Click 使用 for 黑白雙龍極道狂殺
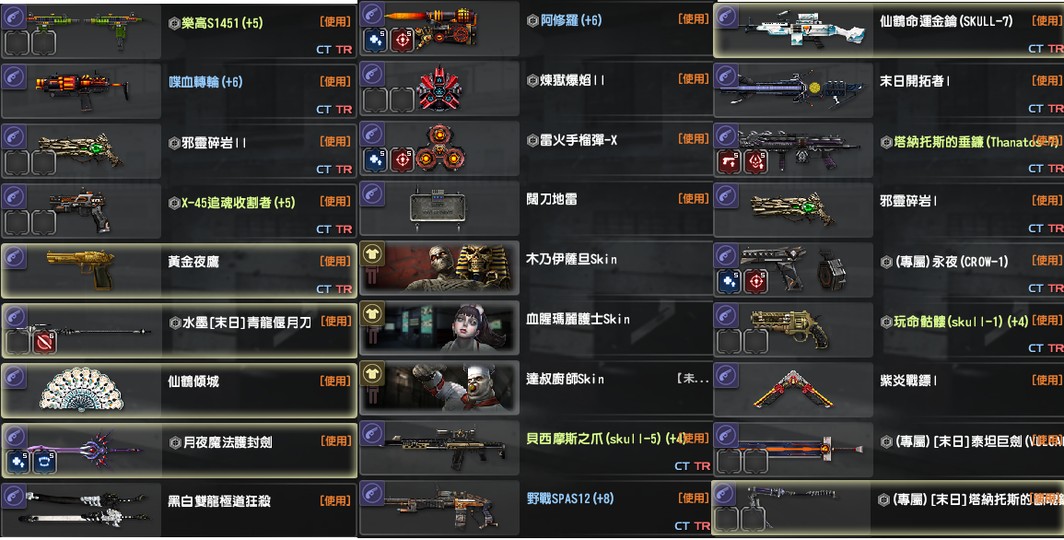 coord(335,501)
